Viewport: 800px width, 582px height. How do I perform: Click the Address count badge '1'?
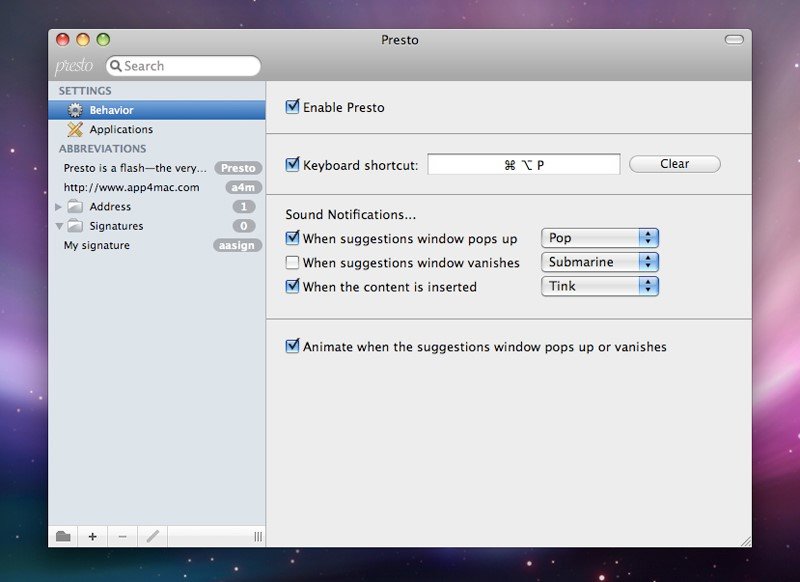pos(244,207)
